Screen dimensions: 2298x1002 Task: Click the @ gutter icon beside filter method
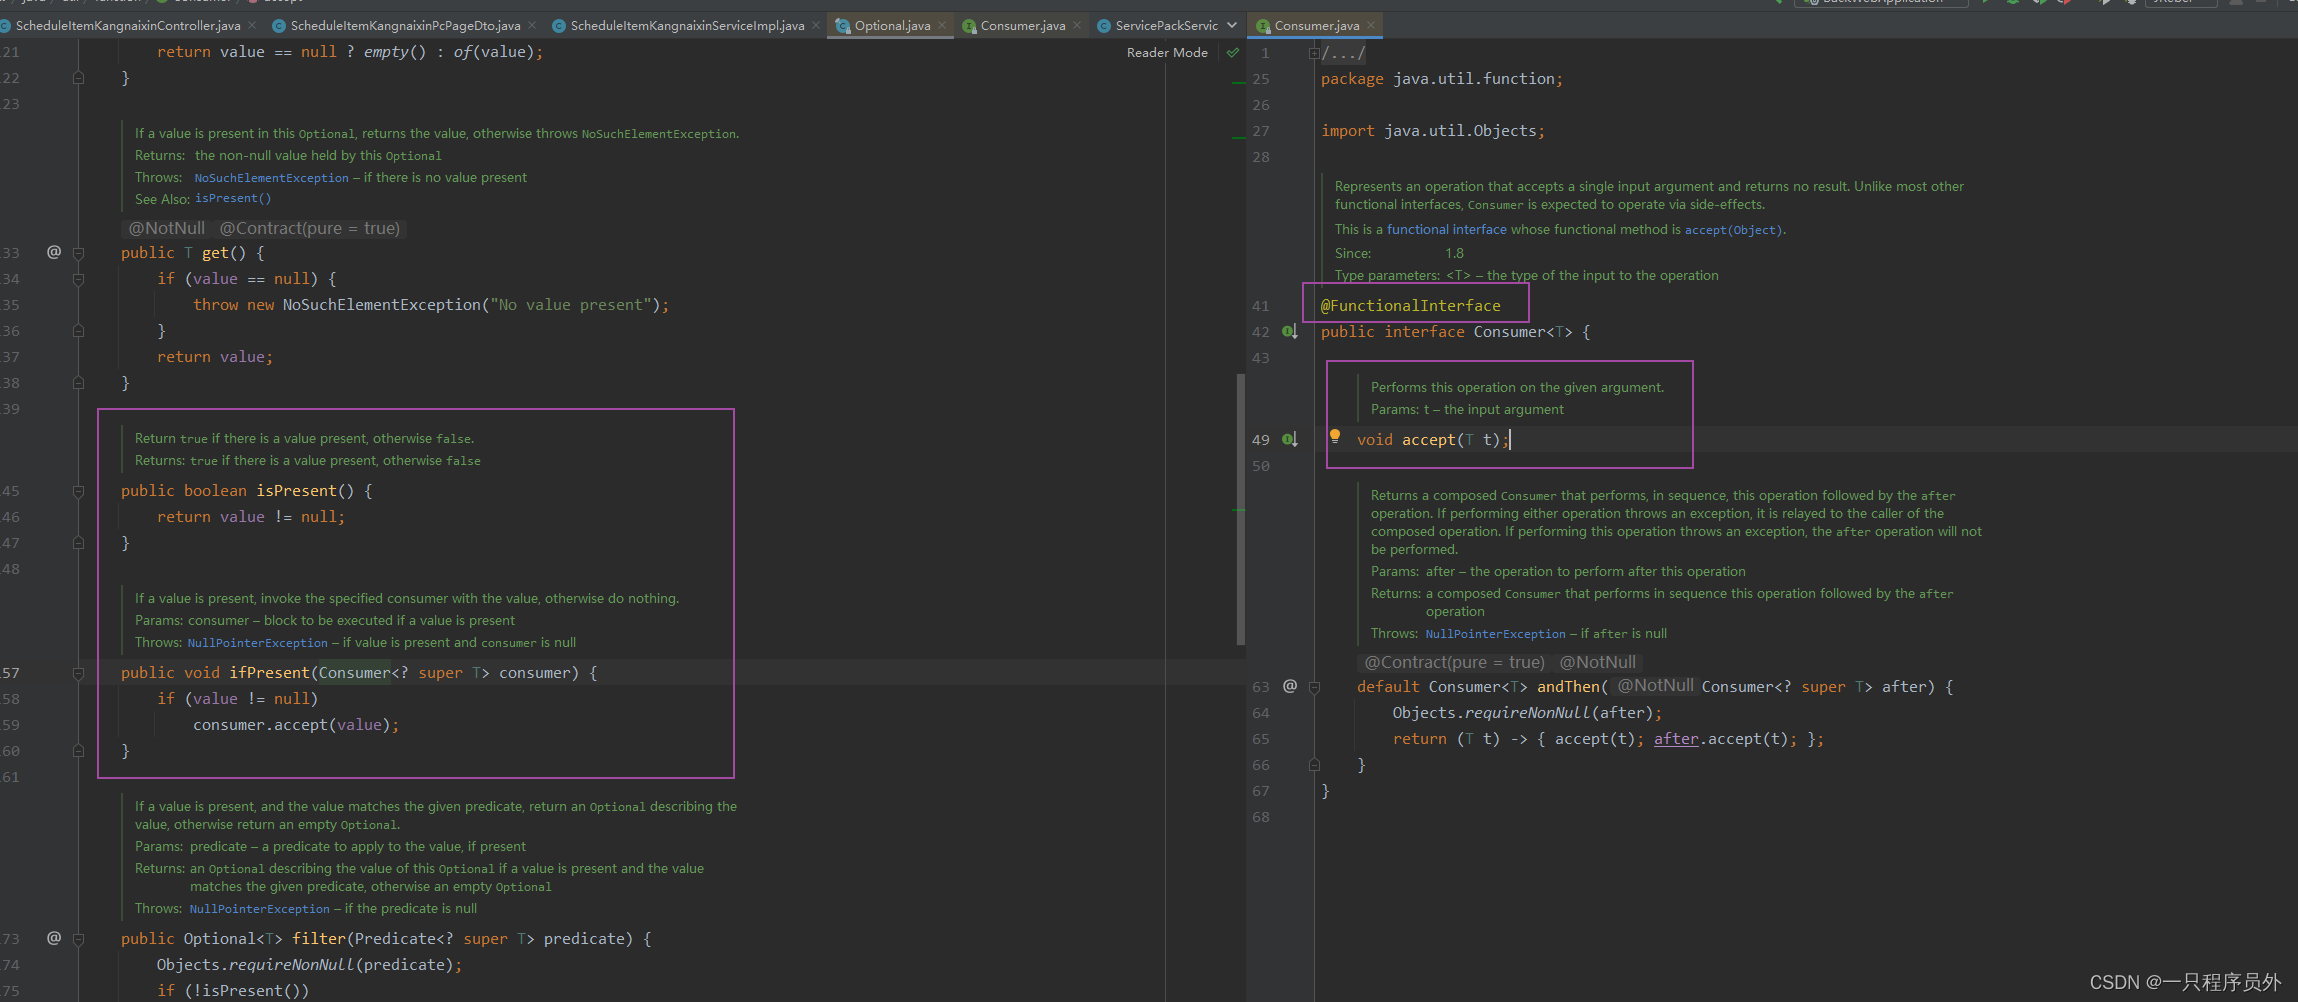point(54,938)
